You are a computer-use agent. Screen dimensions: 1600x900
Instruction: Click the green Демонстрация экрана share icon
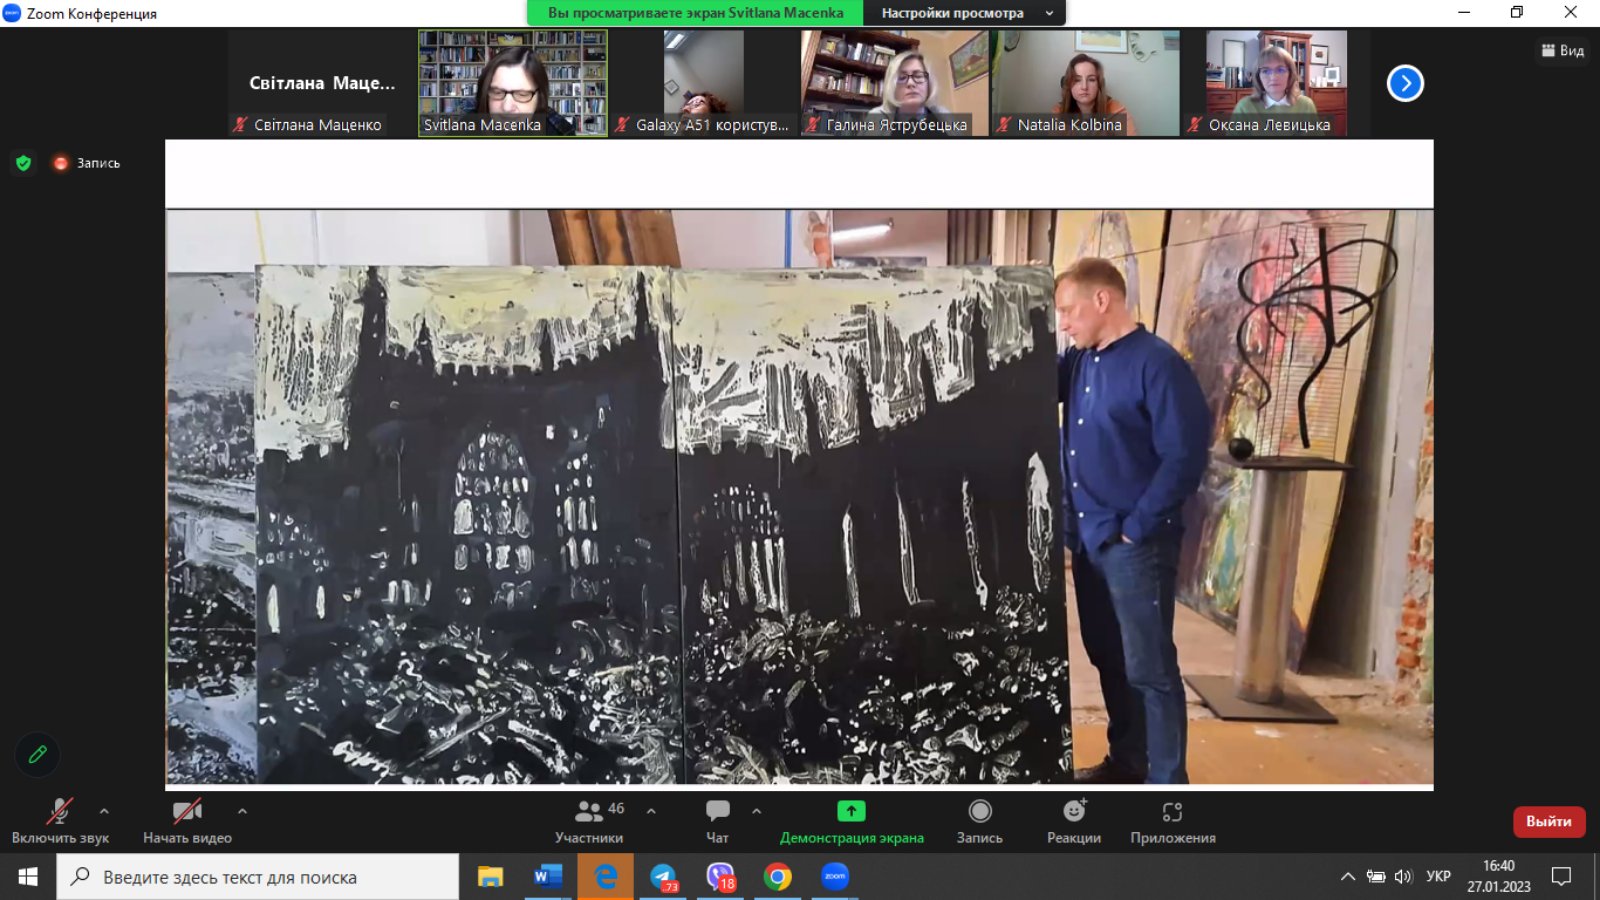[851, 811]
